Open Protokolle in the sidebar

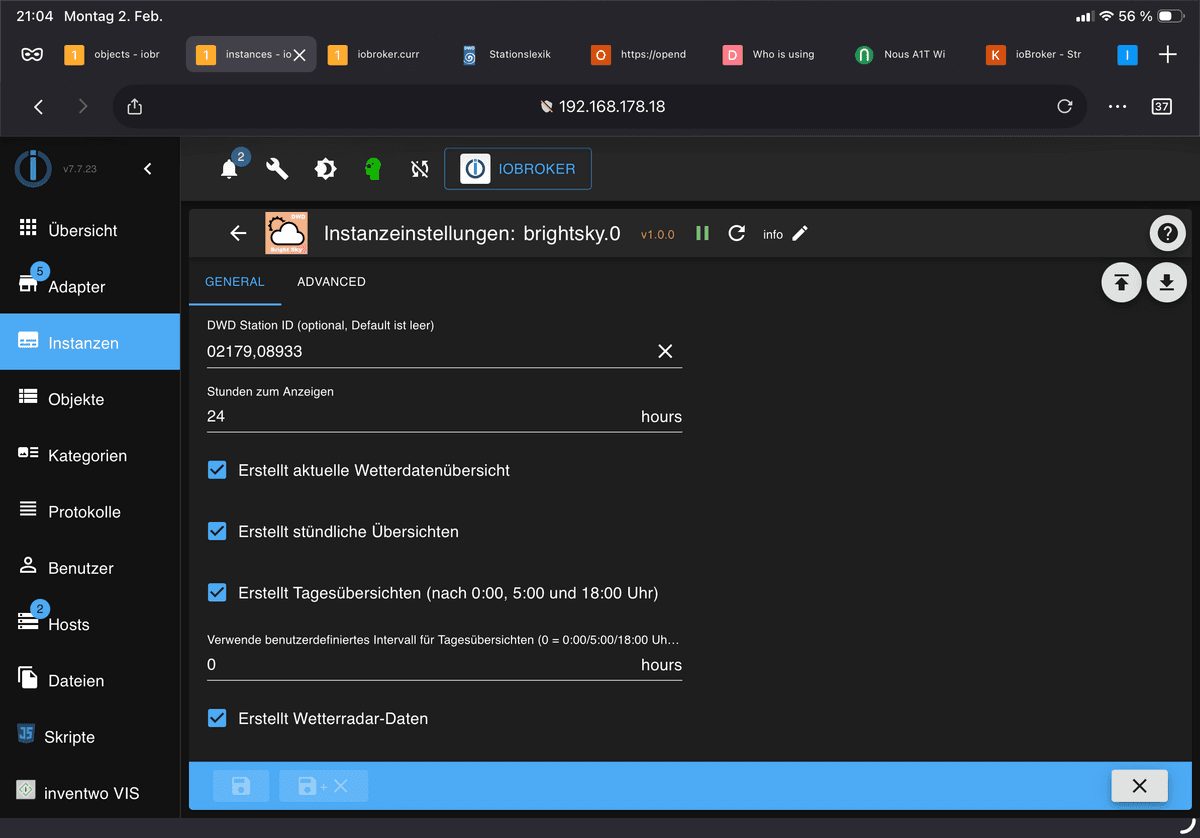(90, 511)
